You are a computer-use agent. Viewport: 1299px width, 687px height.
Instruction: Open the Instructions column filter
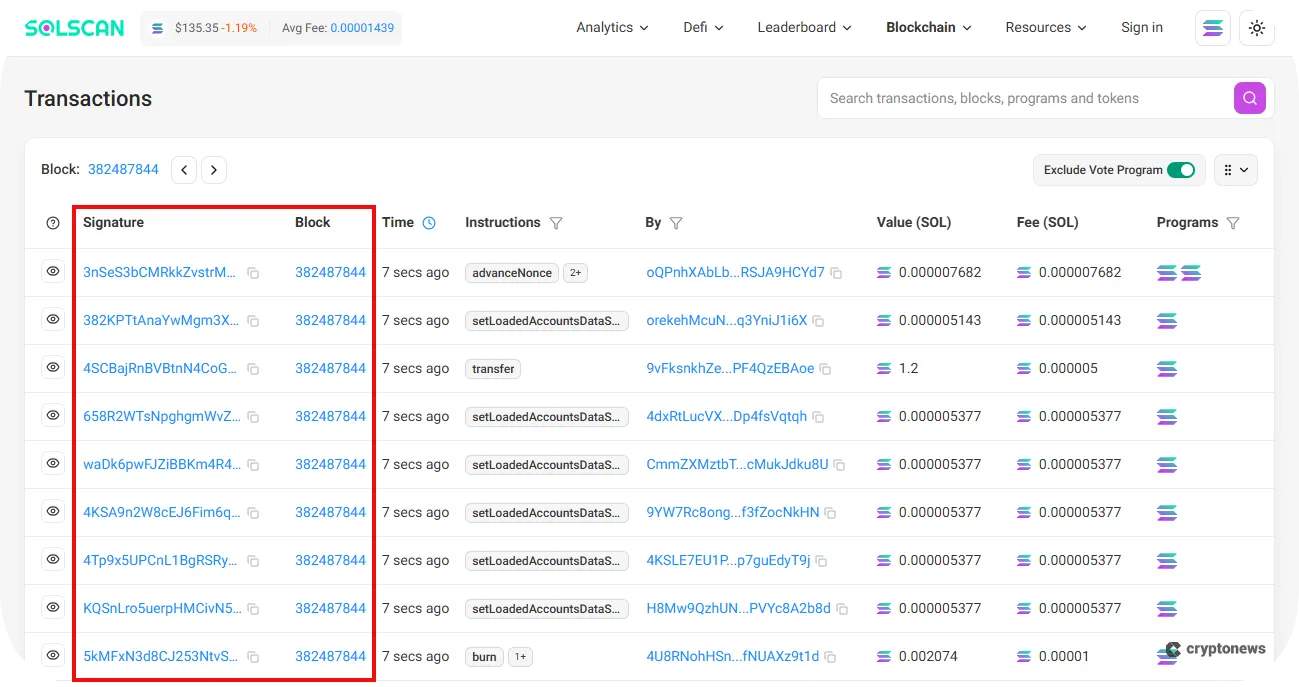pyautogui.click(x=557, y=223)
